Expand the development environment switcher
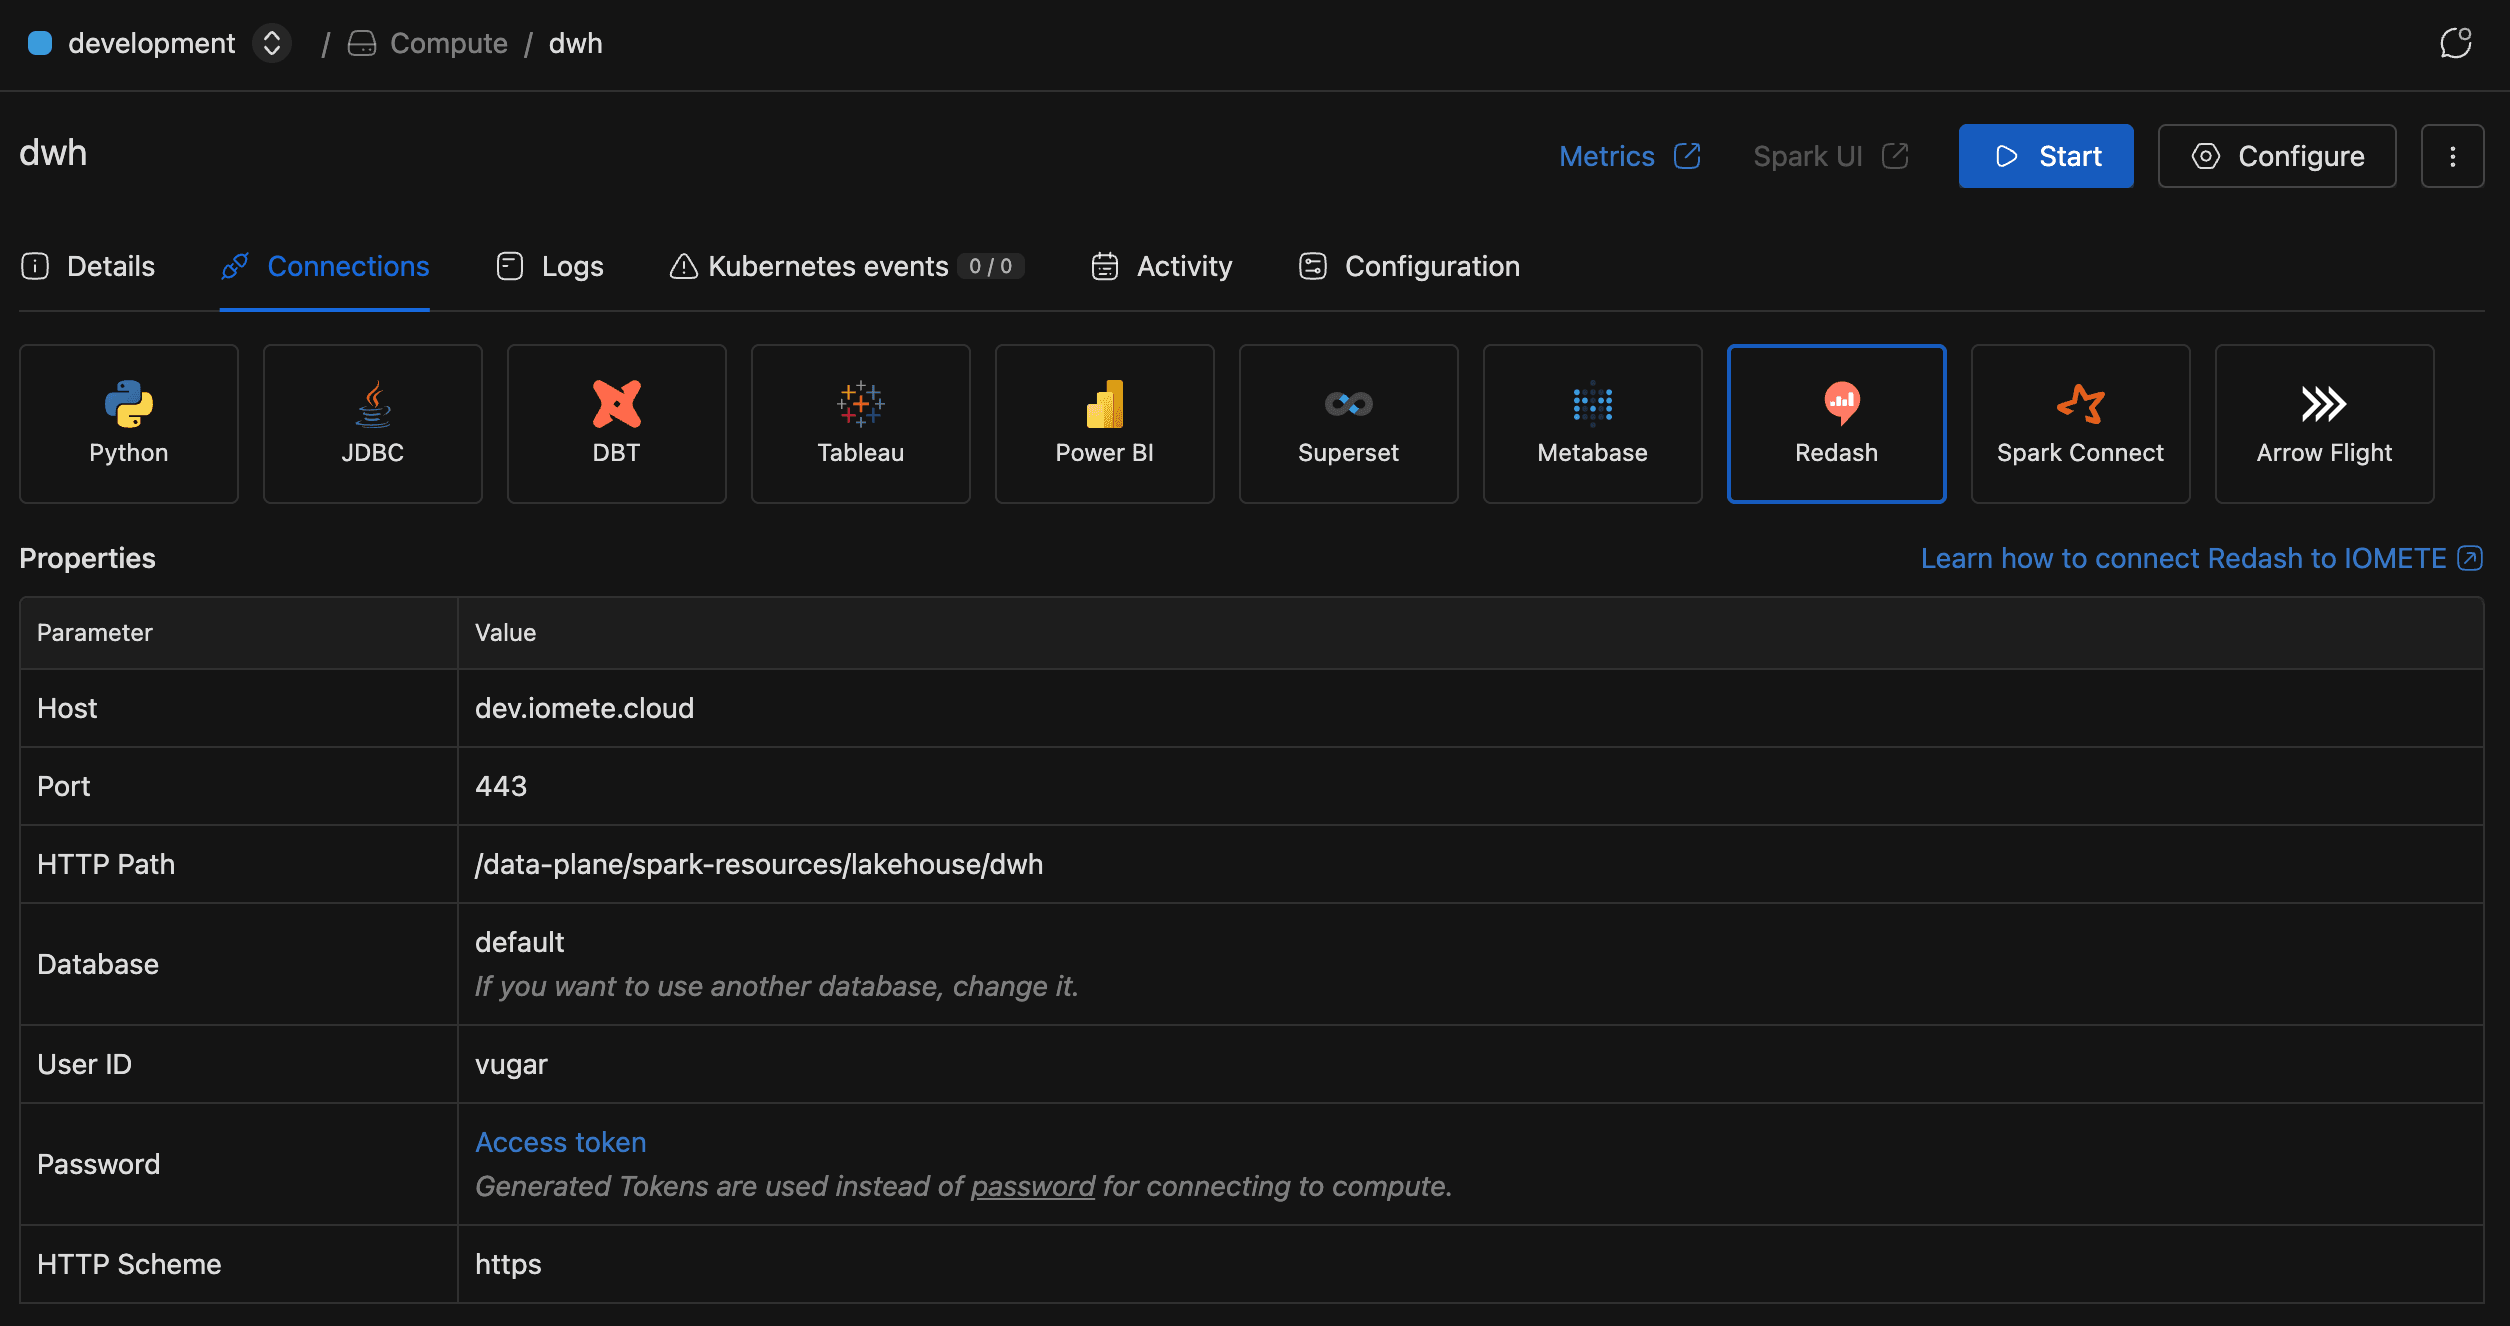2510x1326 pixels. coord(271,44)
